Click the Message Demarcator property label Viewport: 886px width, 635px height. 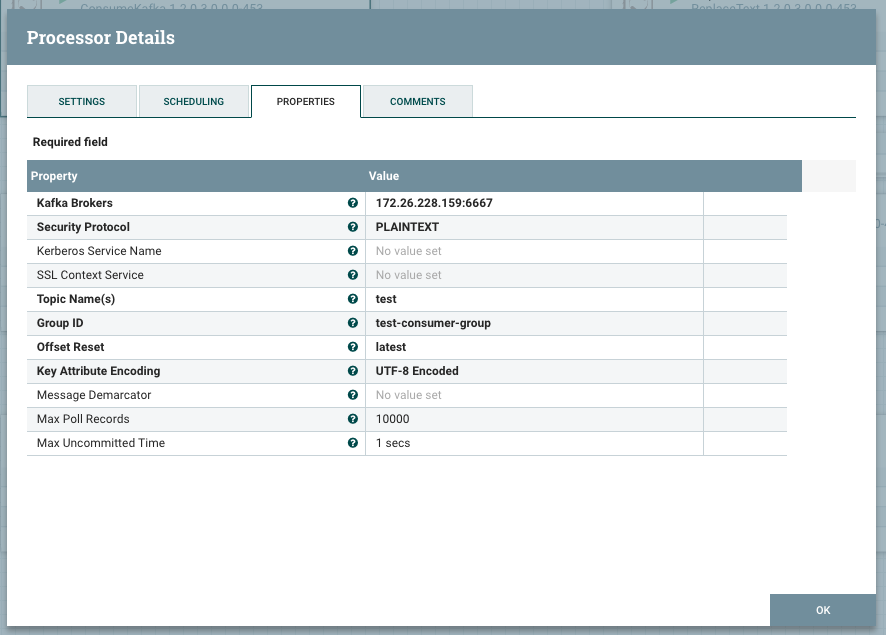94,395
